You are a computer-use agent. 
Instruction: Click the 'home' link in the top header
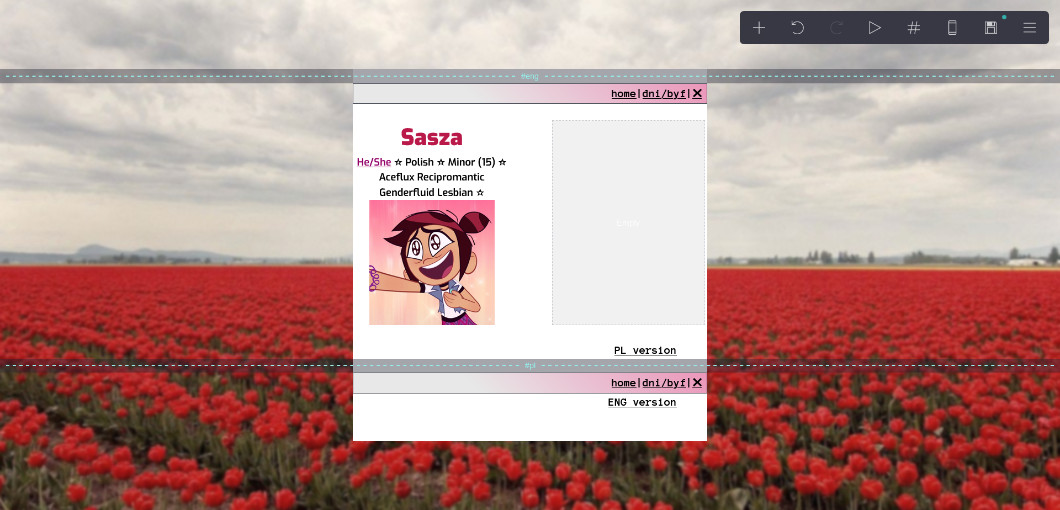pyautogui.click(x=623, y=94)
